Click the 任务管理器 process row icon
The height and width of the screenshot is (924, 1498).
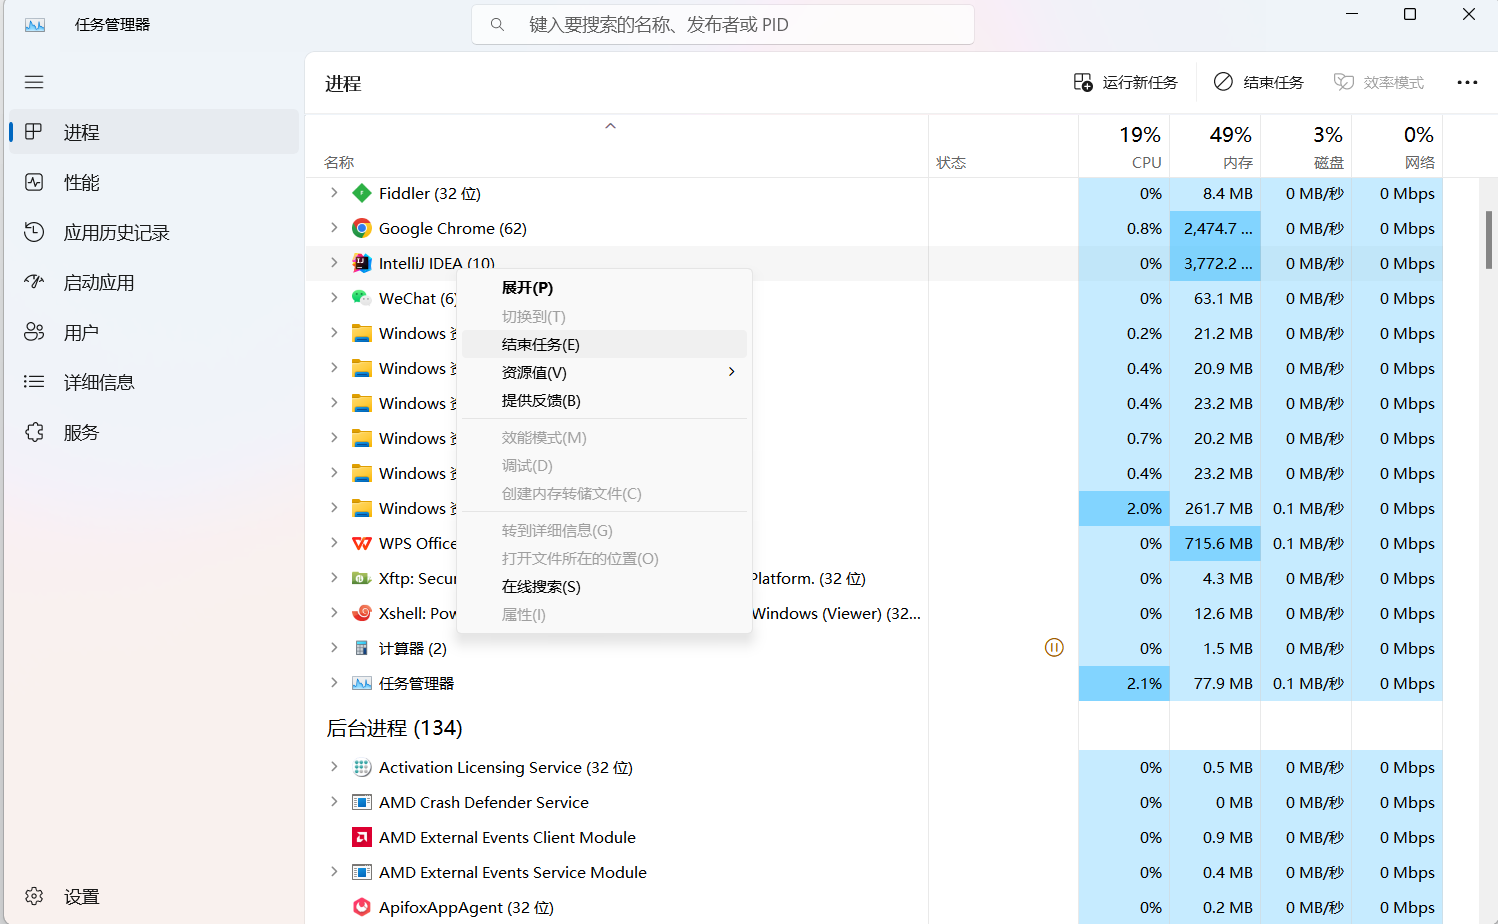tap(362, 683)
